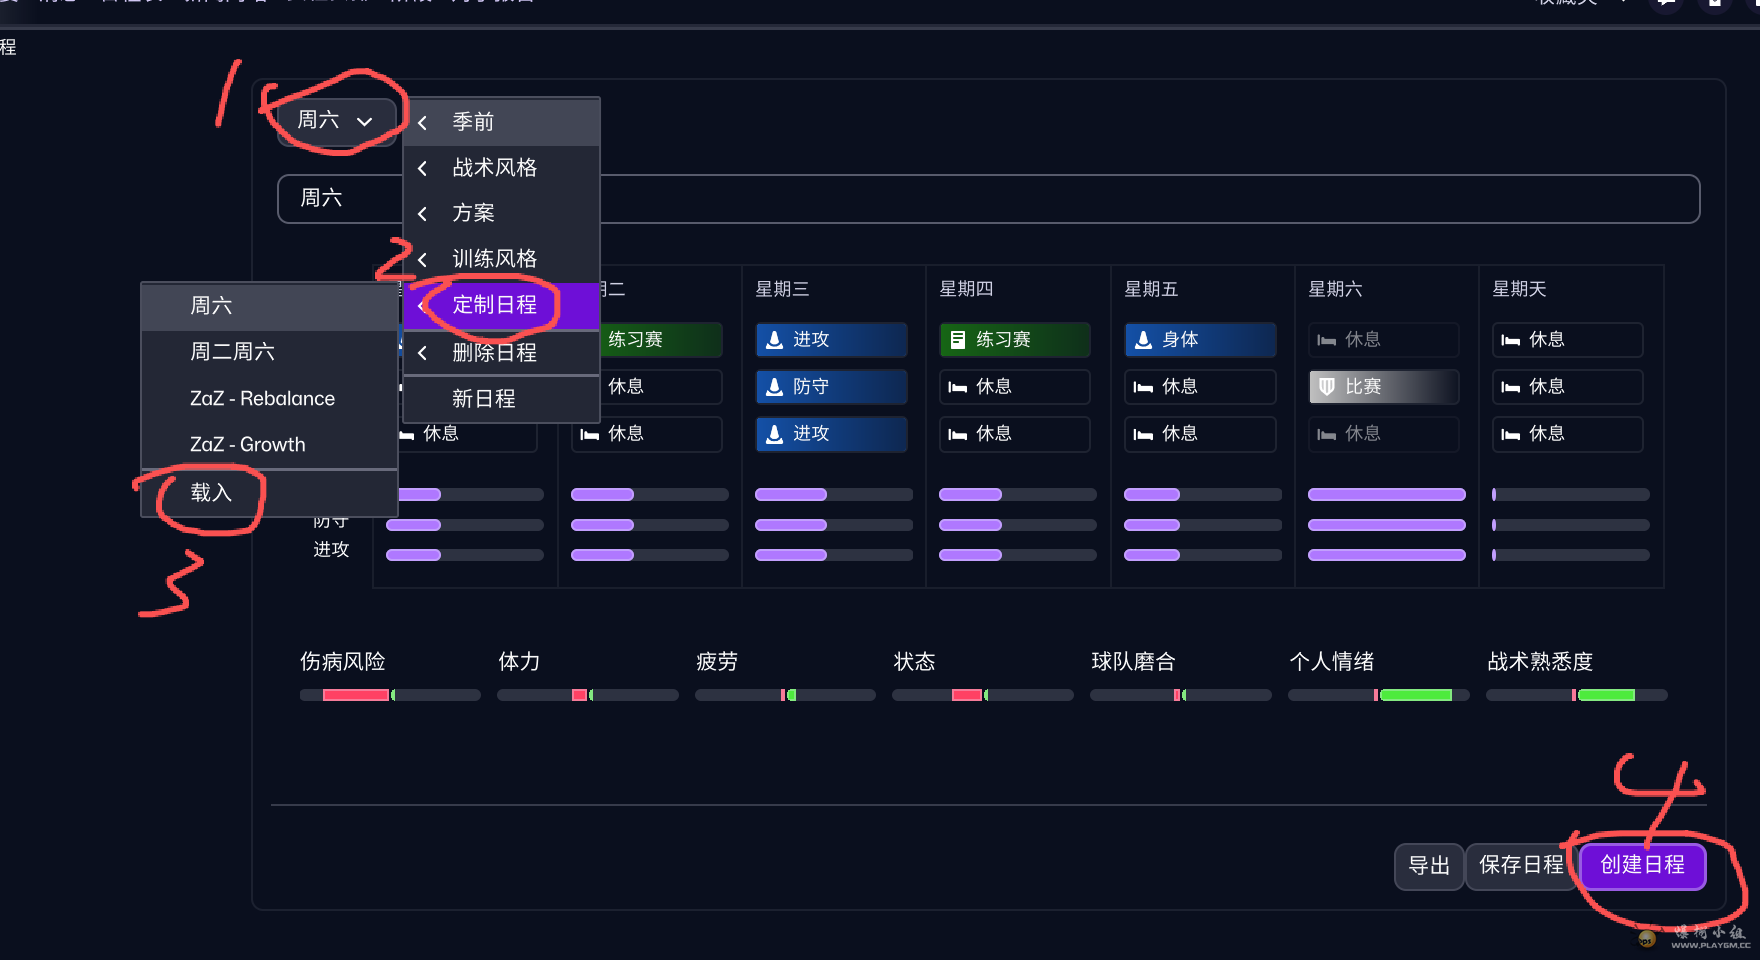The width and height of the screenshot is (1760, 960).
Task: Select 定制日程 in the menu
Action: (x=500, y=305)
